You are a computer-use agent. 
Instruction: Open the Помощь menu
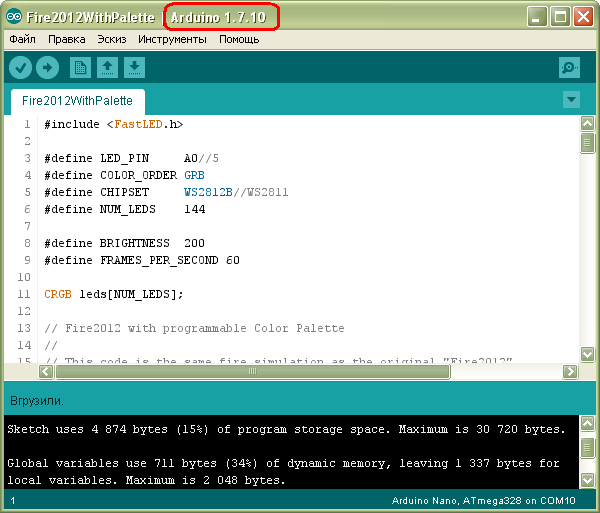[x=239, y=39]
